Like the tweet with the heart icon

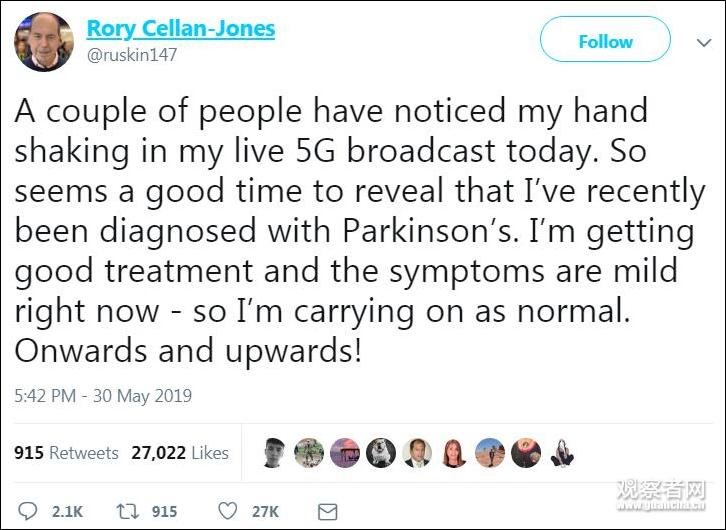[228, 511]
